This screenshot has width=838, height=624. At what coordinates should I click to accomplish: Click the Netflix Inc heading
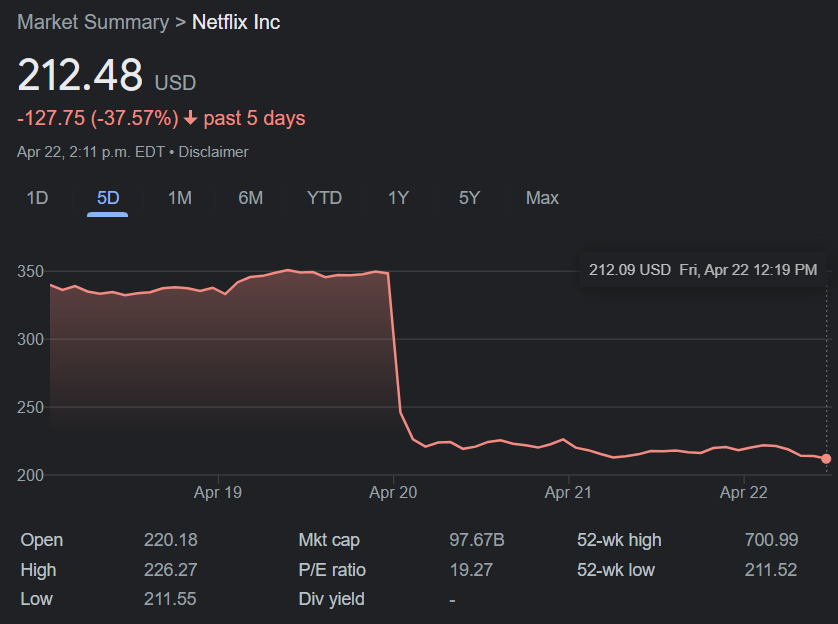[x=236, y=22]
